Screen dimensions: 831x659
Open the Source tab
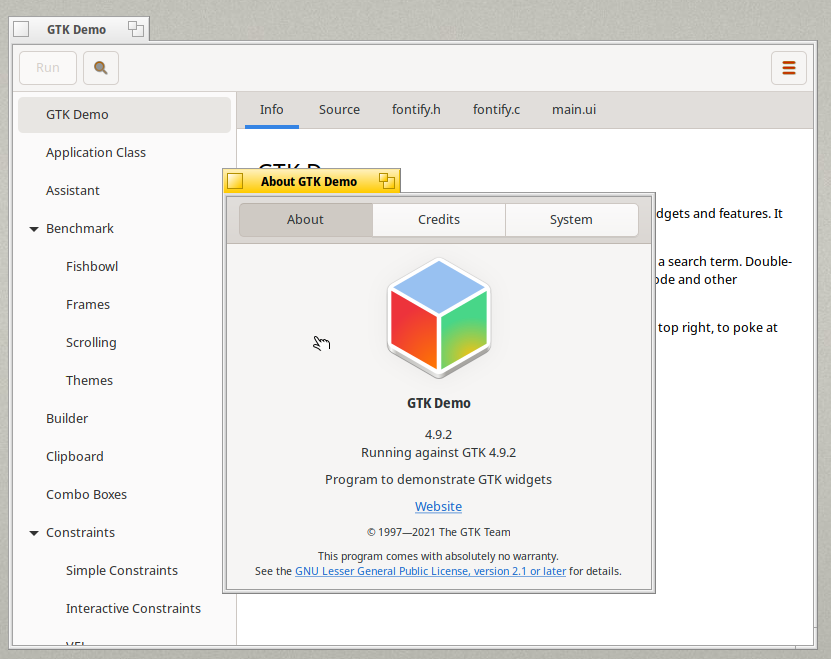click(x=339, y=110)
